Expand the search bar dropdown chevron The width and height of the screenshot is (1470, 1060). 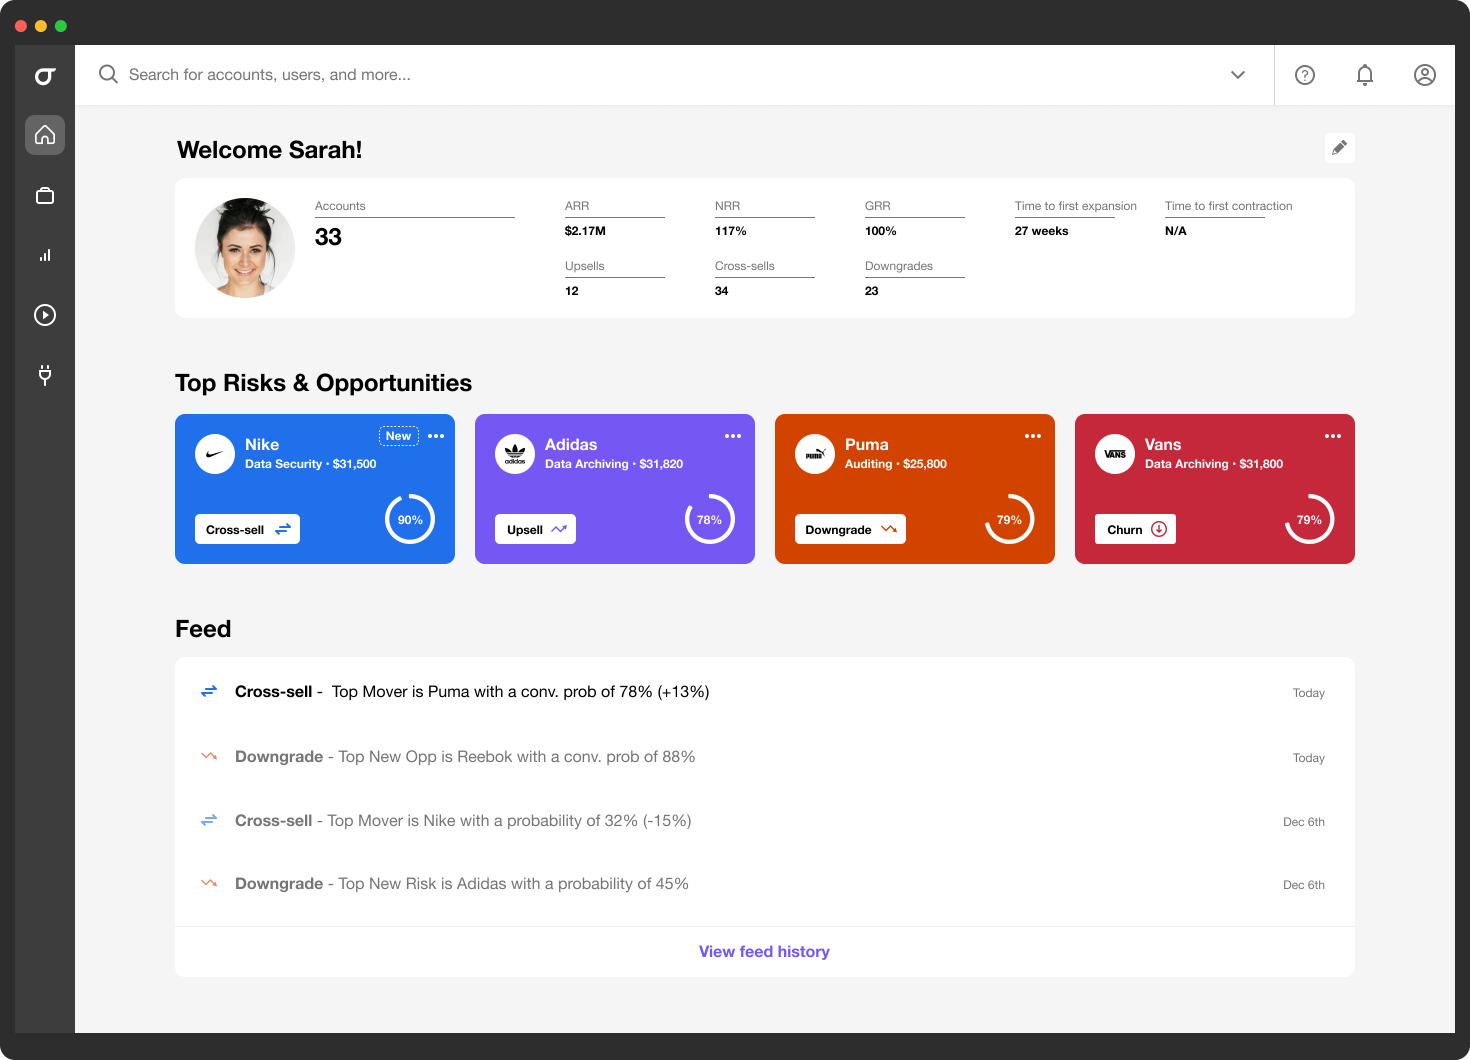(1238, 75)
